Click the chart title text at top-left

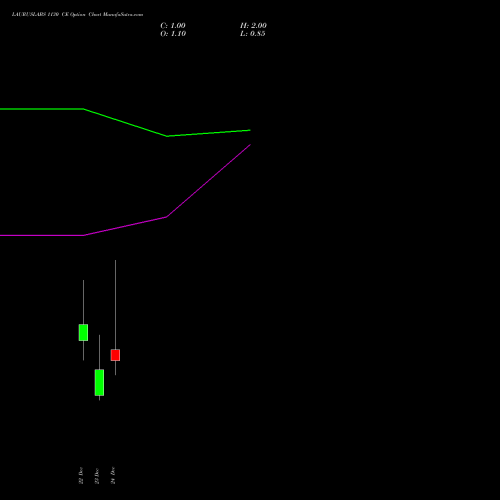click(x=77, y=14)
